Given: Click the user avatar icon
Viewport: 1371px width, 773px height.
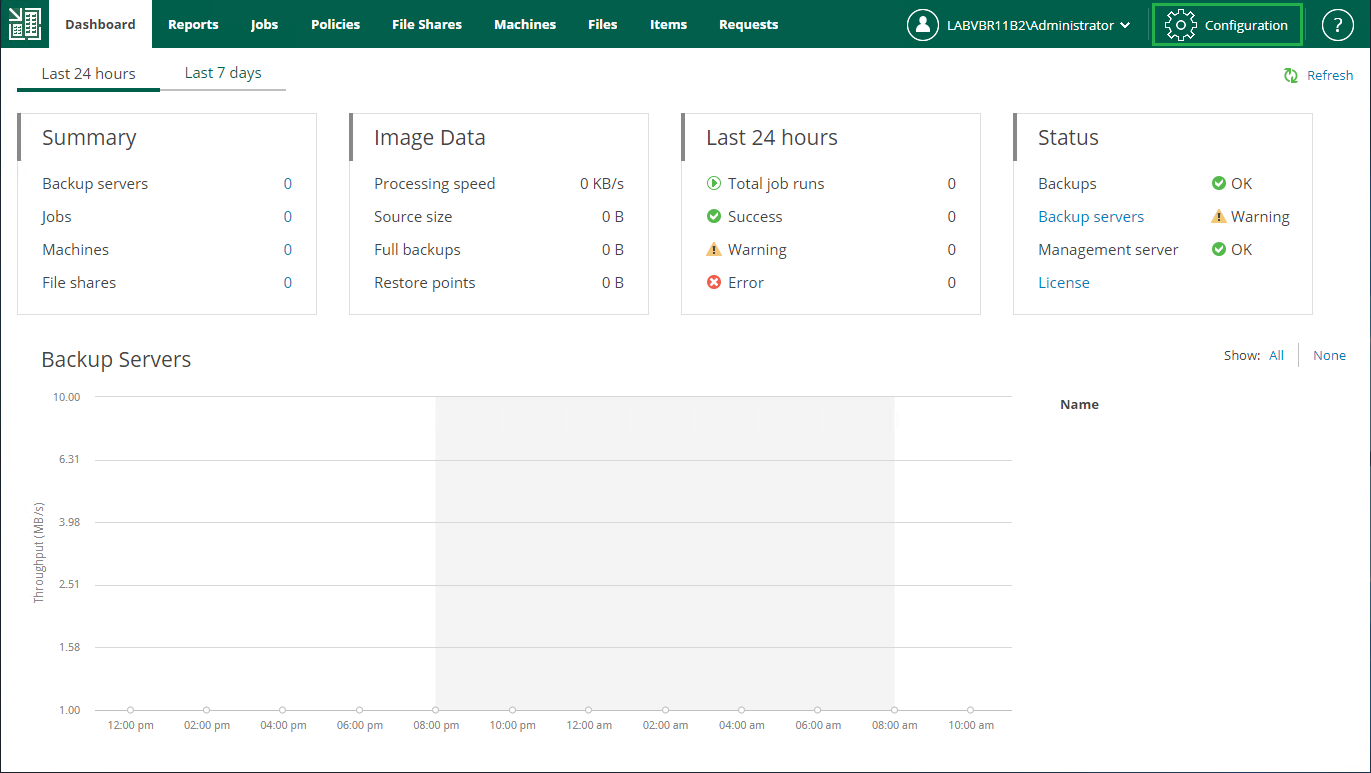Looking at the screenshot, I should [922, 25].
